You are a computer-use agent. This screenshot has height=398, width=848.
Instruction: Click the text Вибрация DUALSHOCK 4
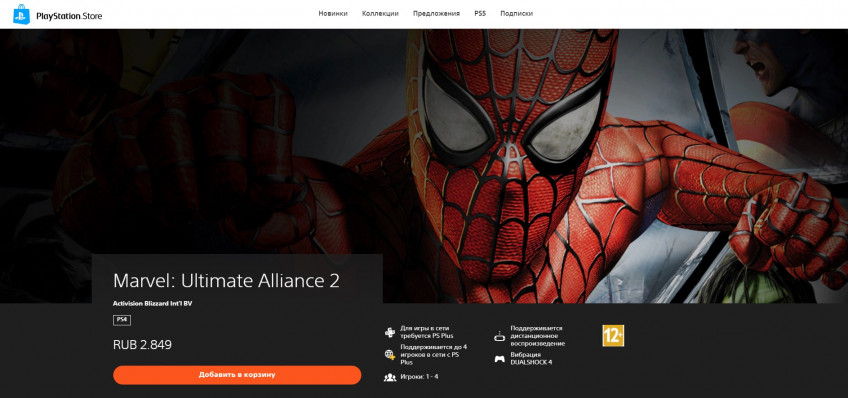tap(531, 359)
